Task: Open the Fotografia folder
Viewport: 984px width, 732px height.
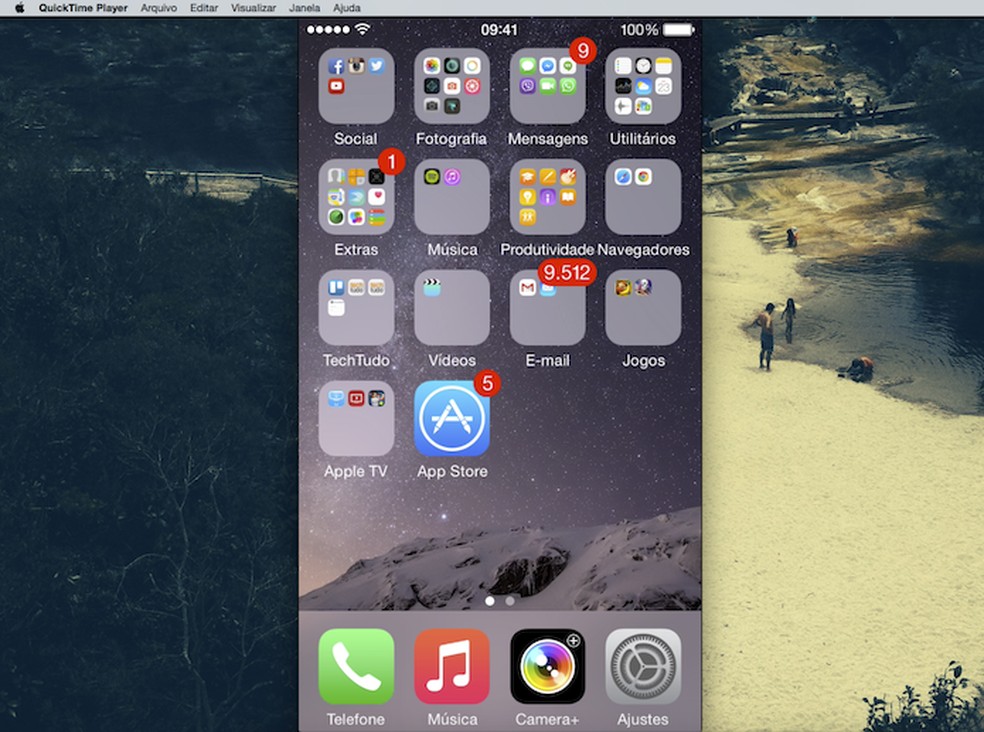Action: coord(452,86)
